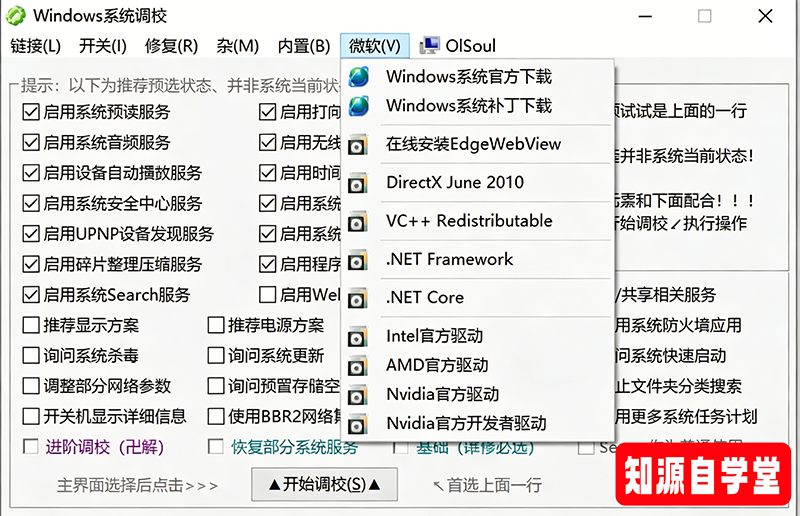Enable 推荐显示方案 checkbox
This screenshot has height=516, width=800.
pyautogui.click(x=31, y=325)
